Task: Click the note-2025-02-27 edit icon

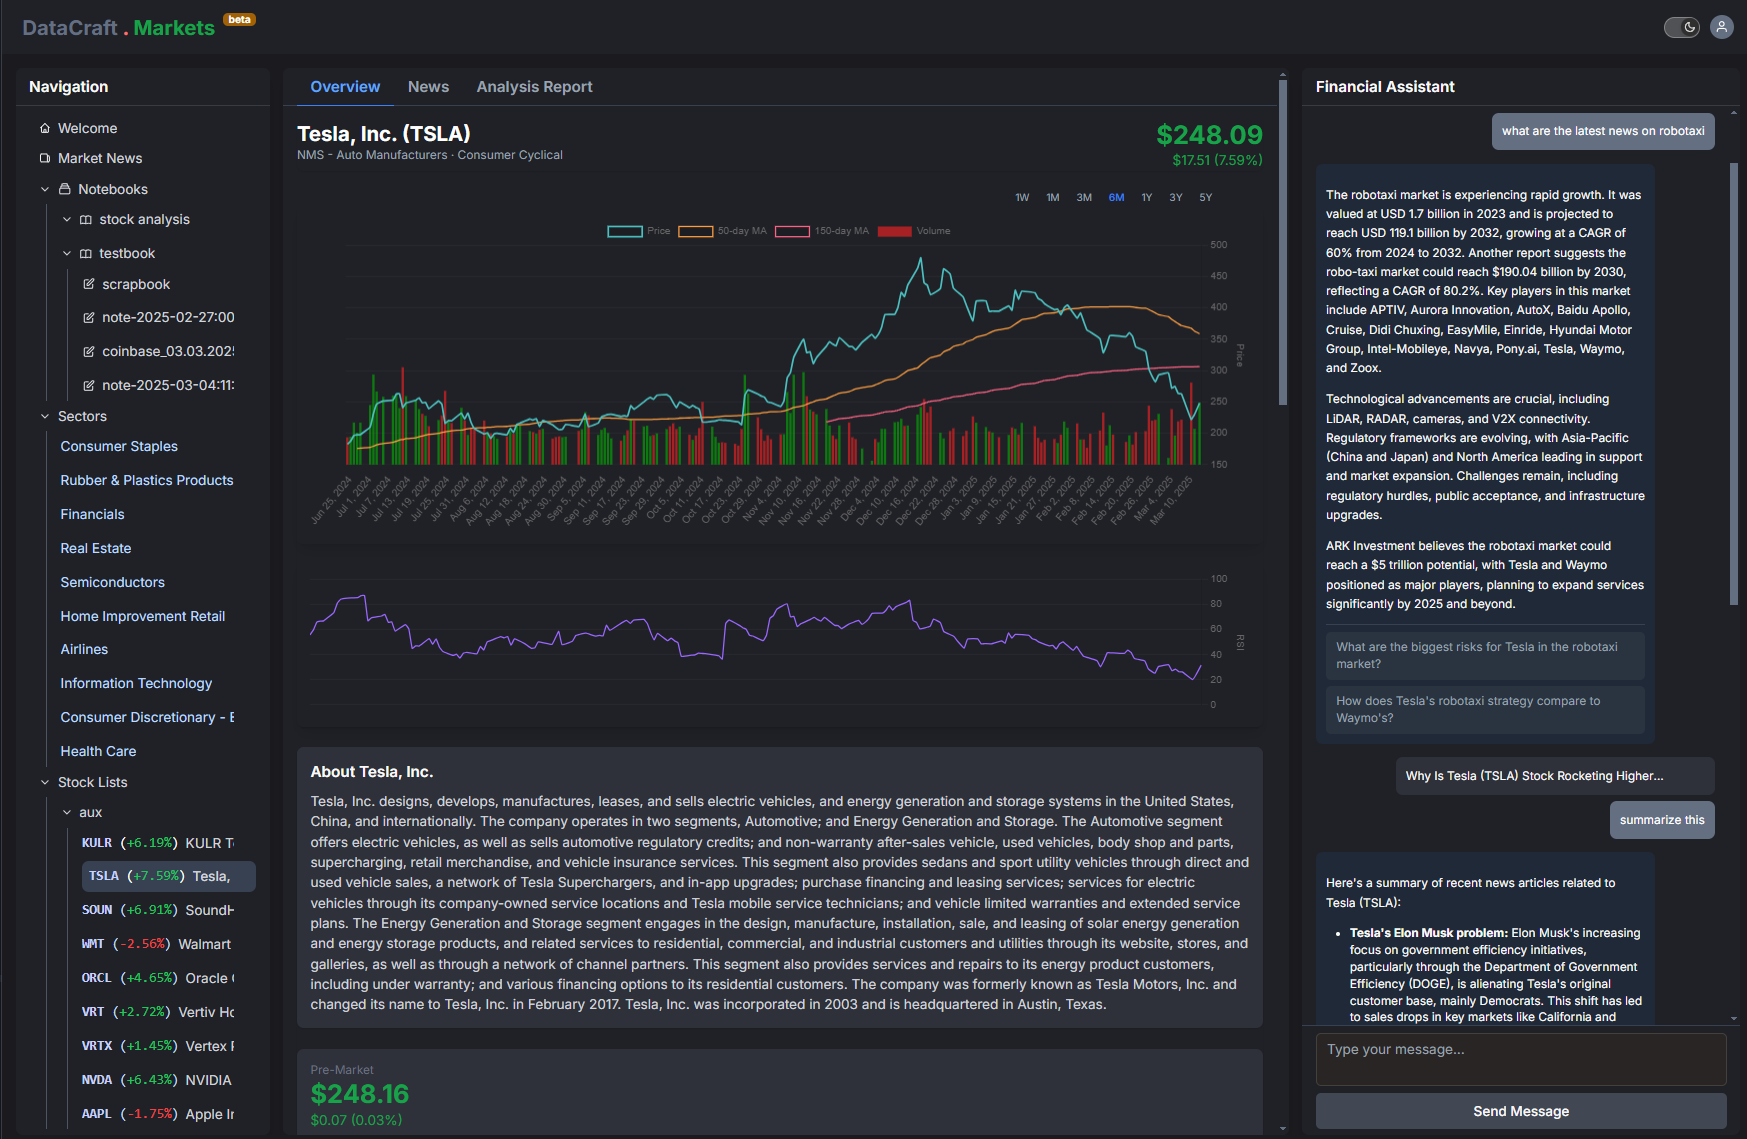Action: (x=89, y=317)
